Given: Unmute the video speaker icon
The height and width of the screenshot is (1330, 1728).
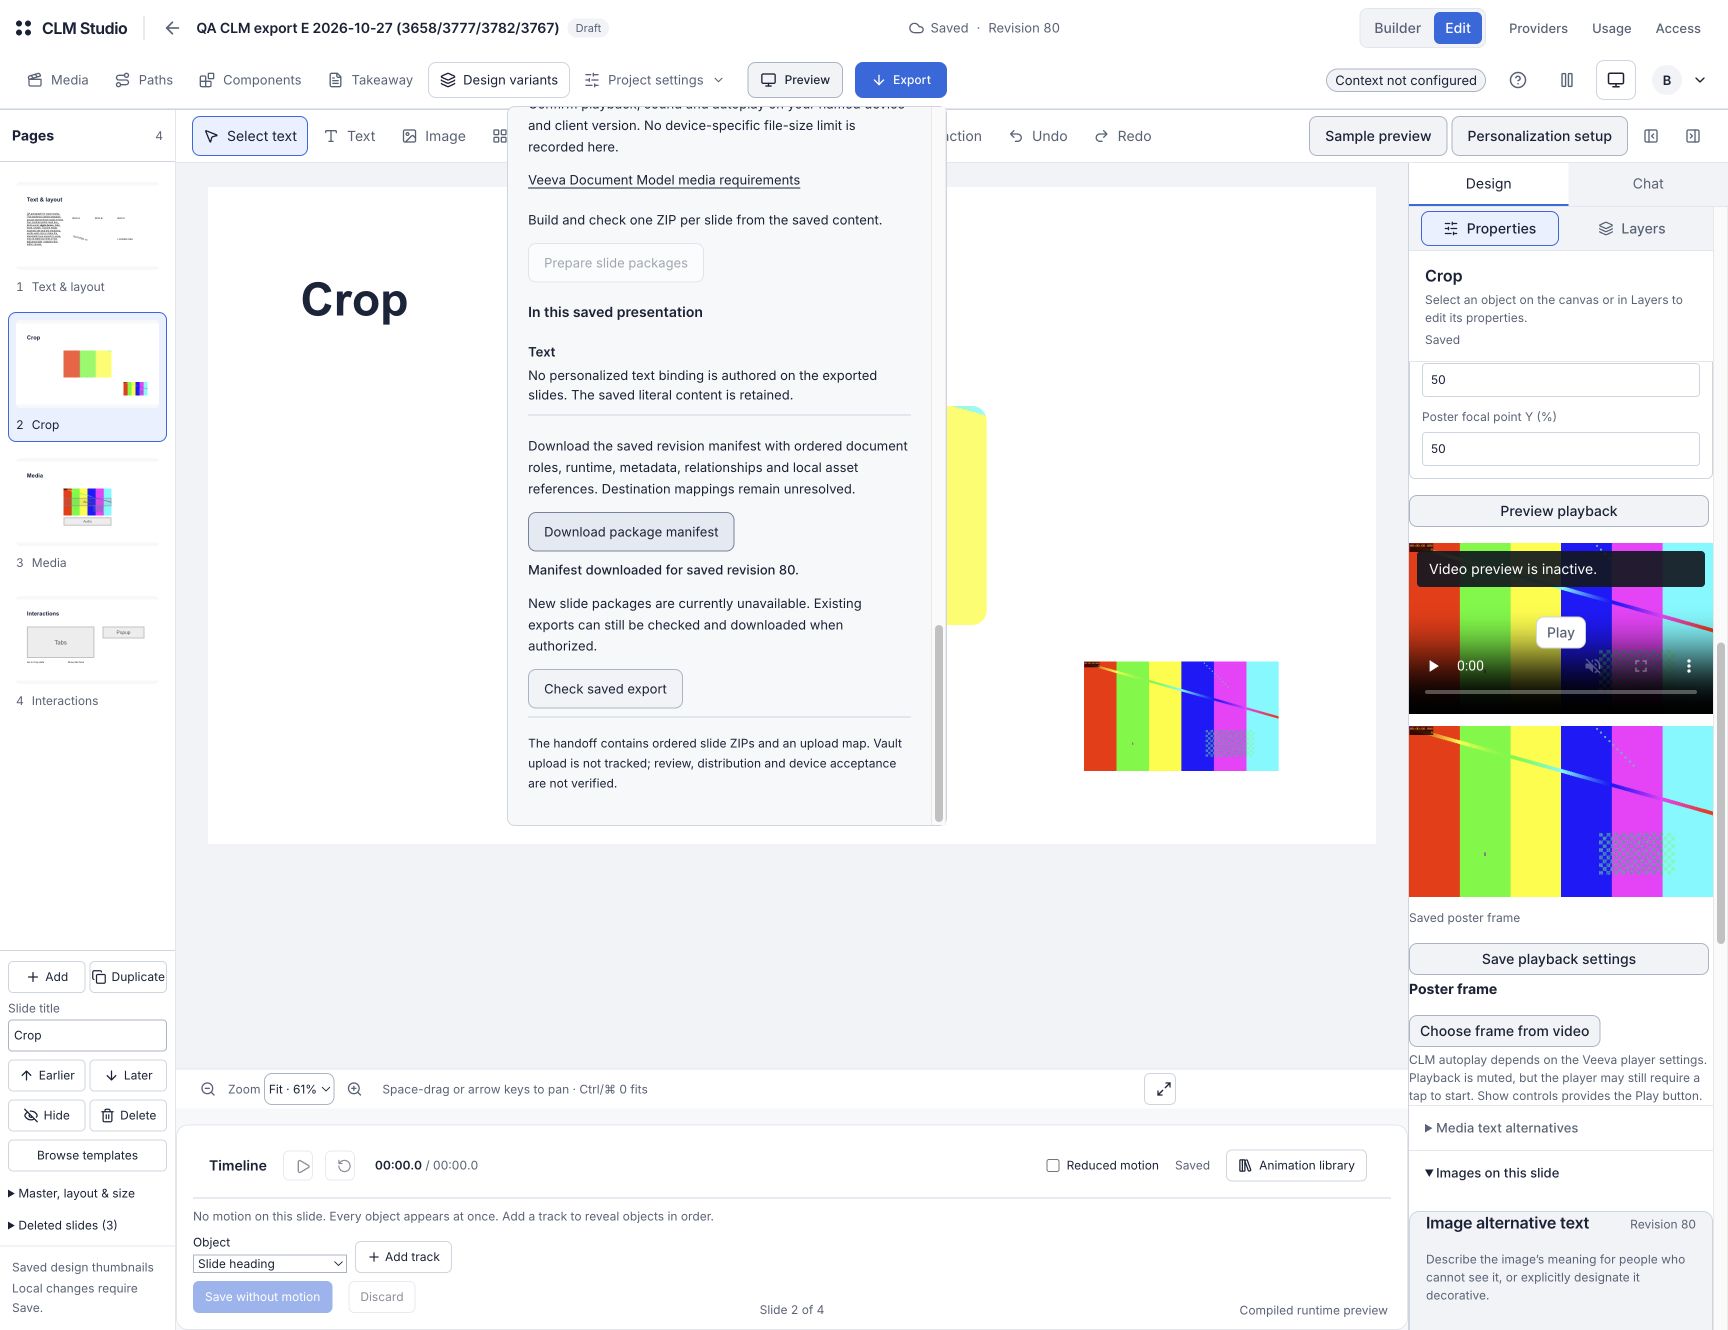Looking at the screenshot, I should [x=1593, y=666].
